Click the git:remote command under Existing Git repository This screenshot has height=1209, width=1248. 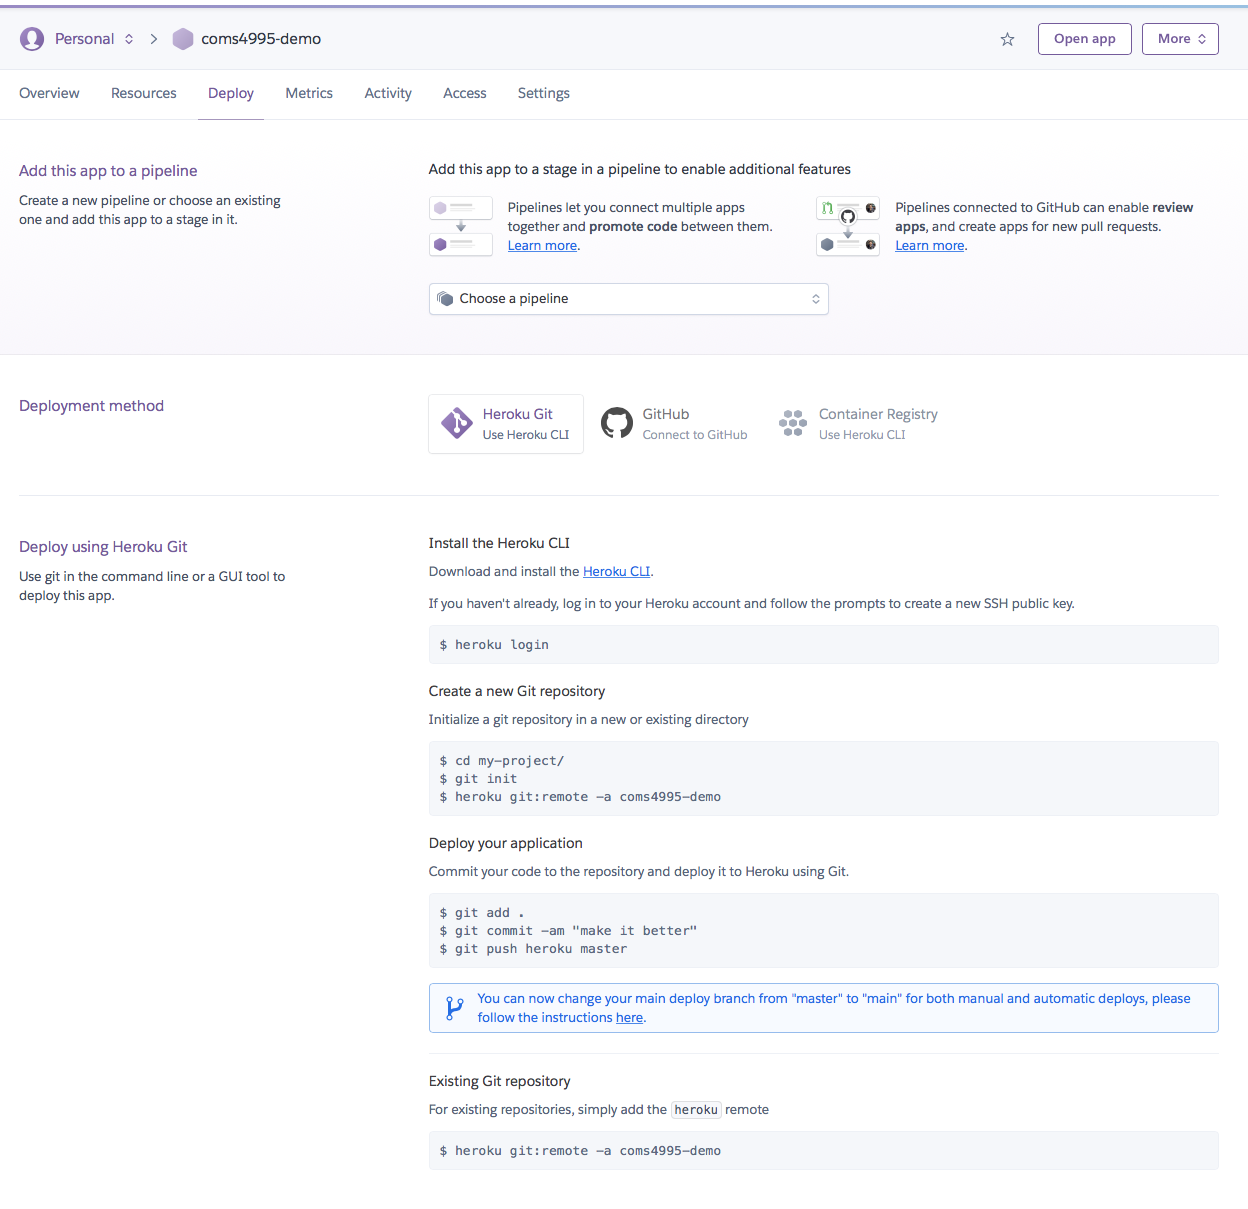point(824,1151)
